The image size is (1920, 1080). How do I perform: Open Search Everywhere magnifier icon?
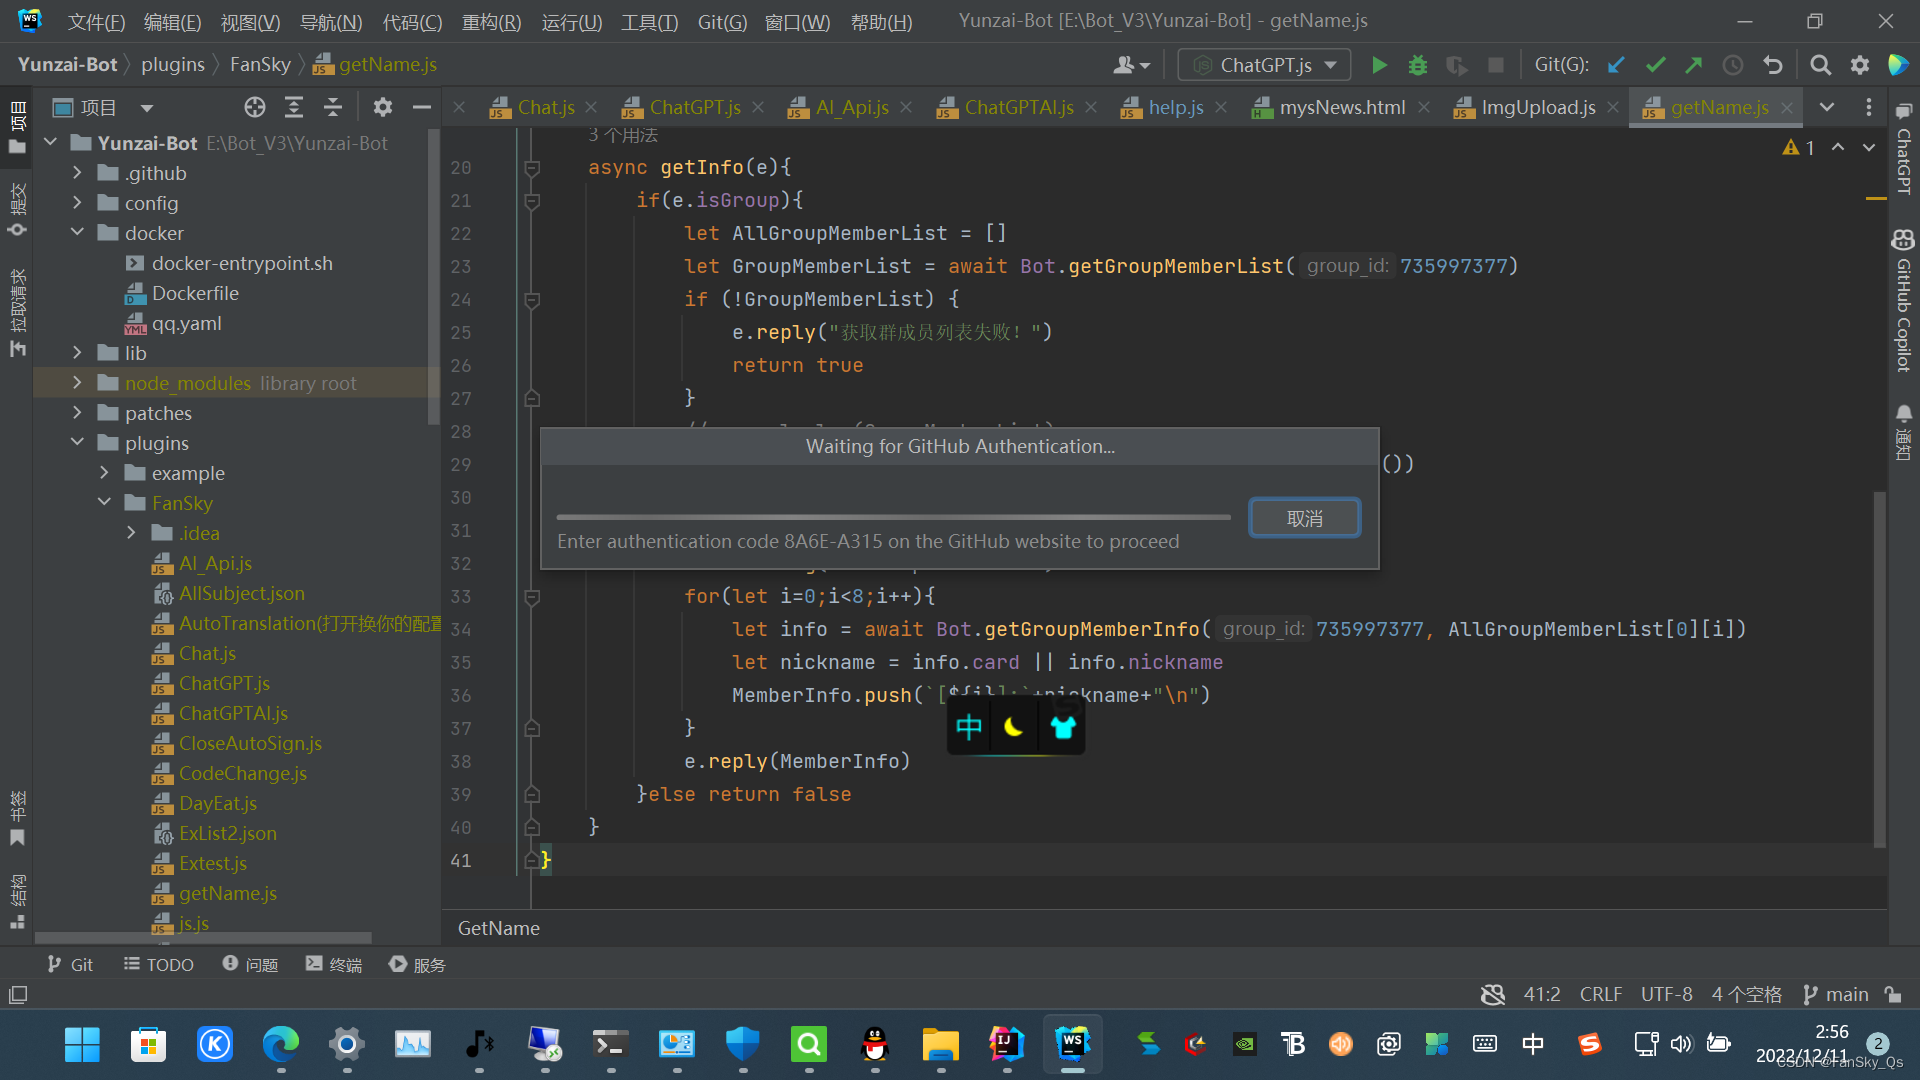[x=1820, y=66]
